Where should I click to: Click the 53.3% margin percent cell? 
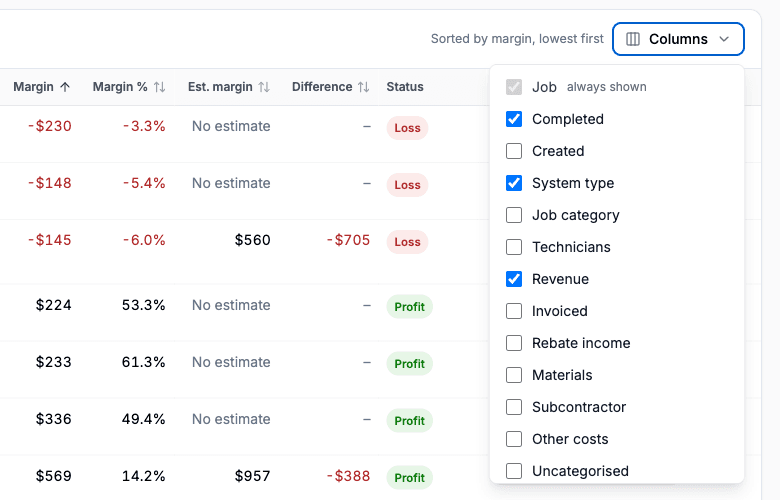click(x=144, y=304)
